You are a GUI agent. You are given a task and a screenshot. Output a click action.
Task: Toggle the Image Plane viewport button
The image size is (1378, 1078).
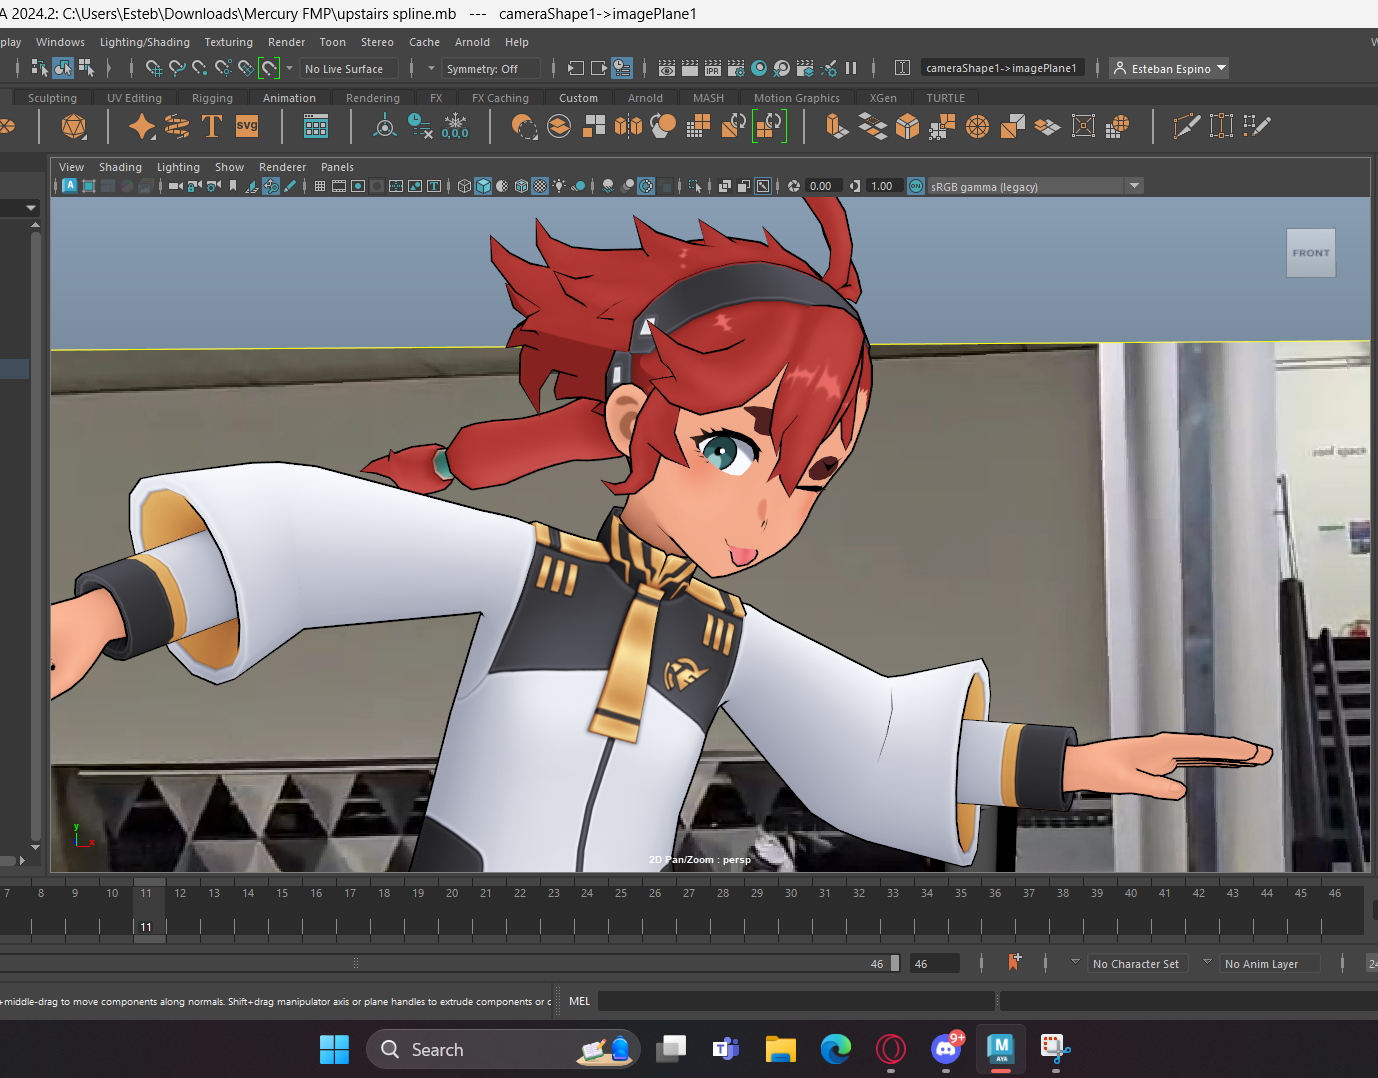coord(251,186)
